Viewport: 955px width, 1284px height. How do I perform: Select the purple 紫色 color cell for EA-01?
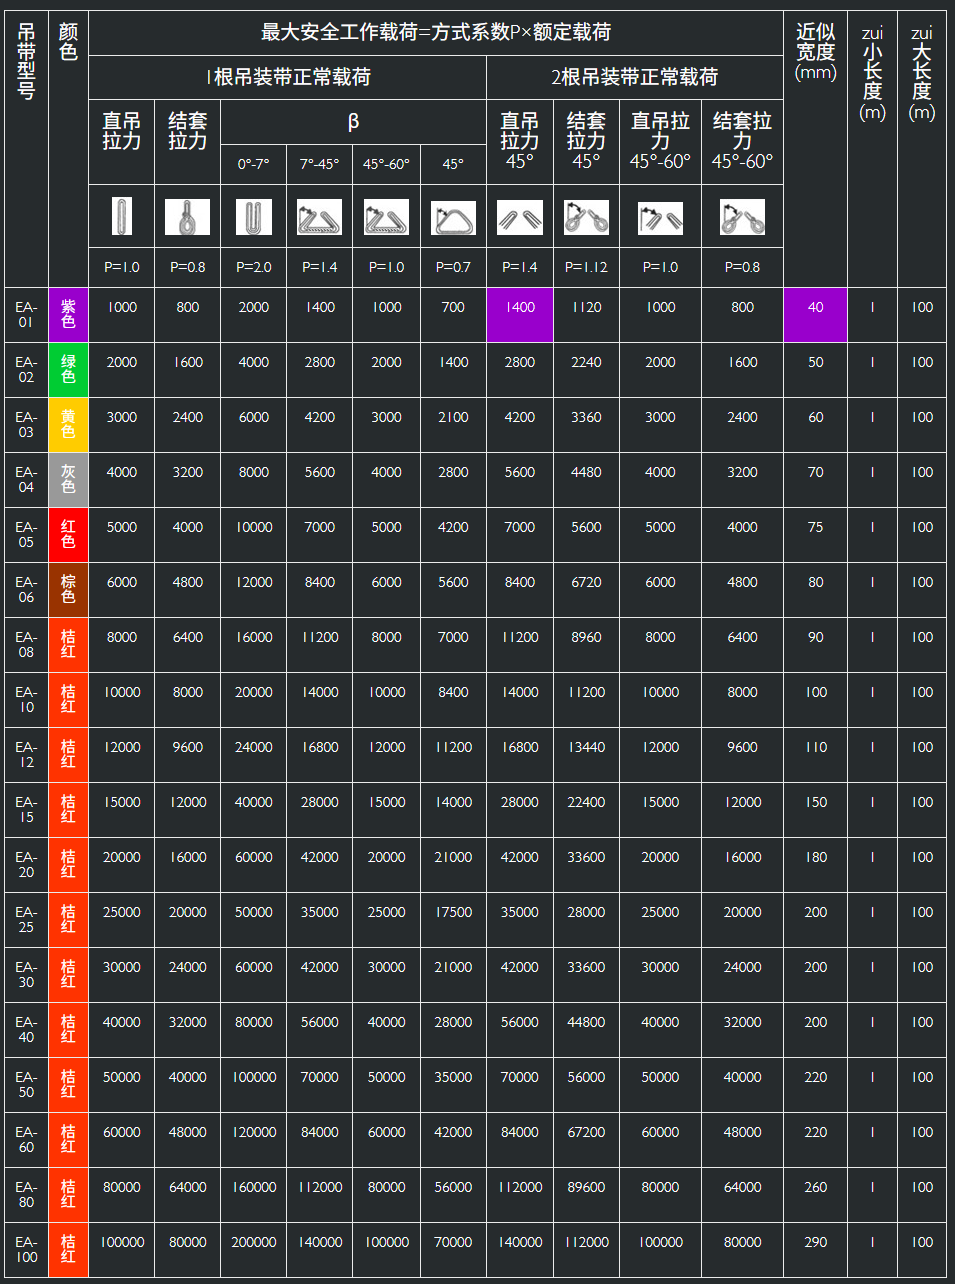click(68, 314)
